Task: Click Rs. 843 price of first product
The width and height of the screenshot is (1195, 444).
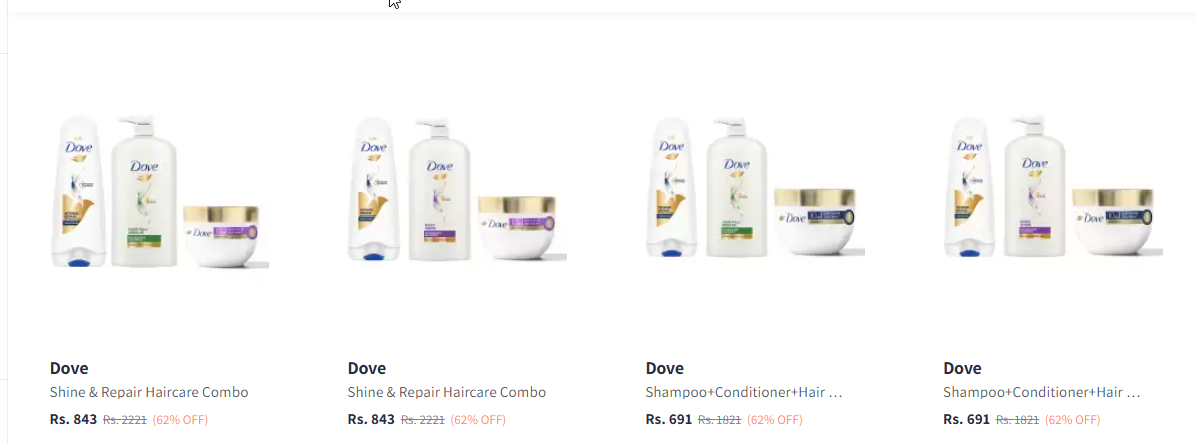Action: click(x=74, y=420)
